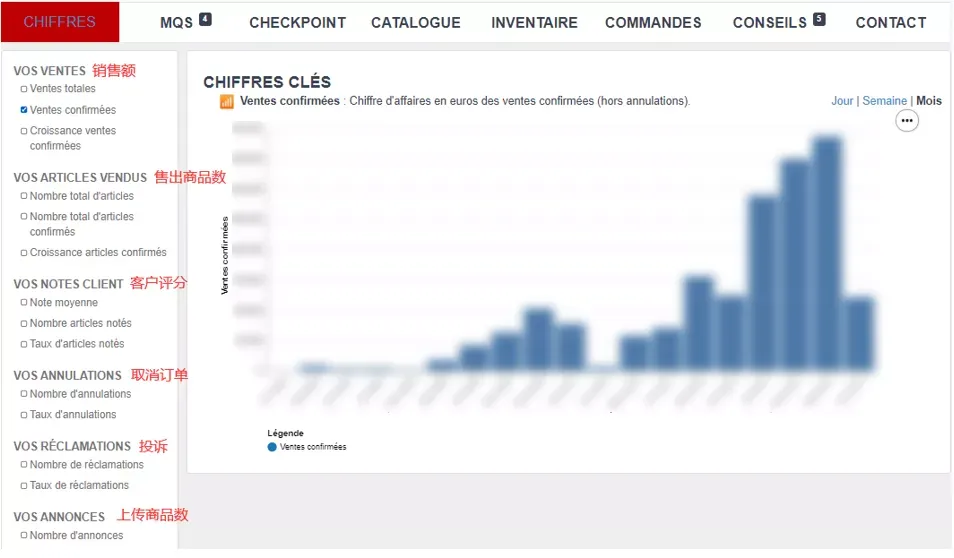Open the CHECKPOINT tab

(298, 23)
